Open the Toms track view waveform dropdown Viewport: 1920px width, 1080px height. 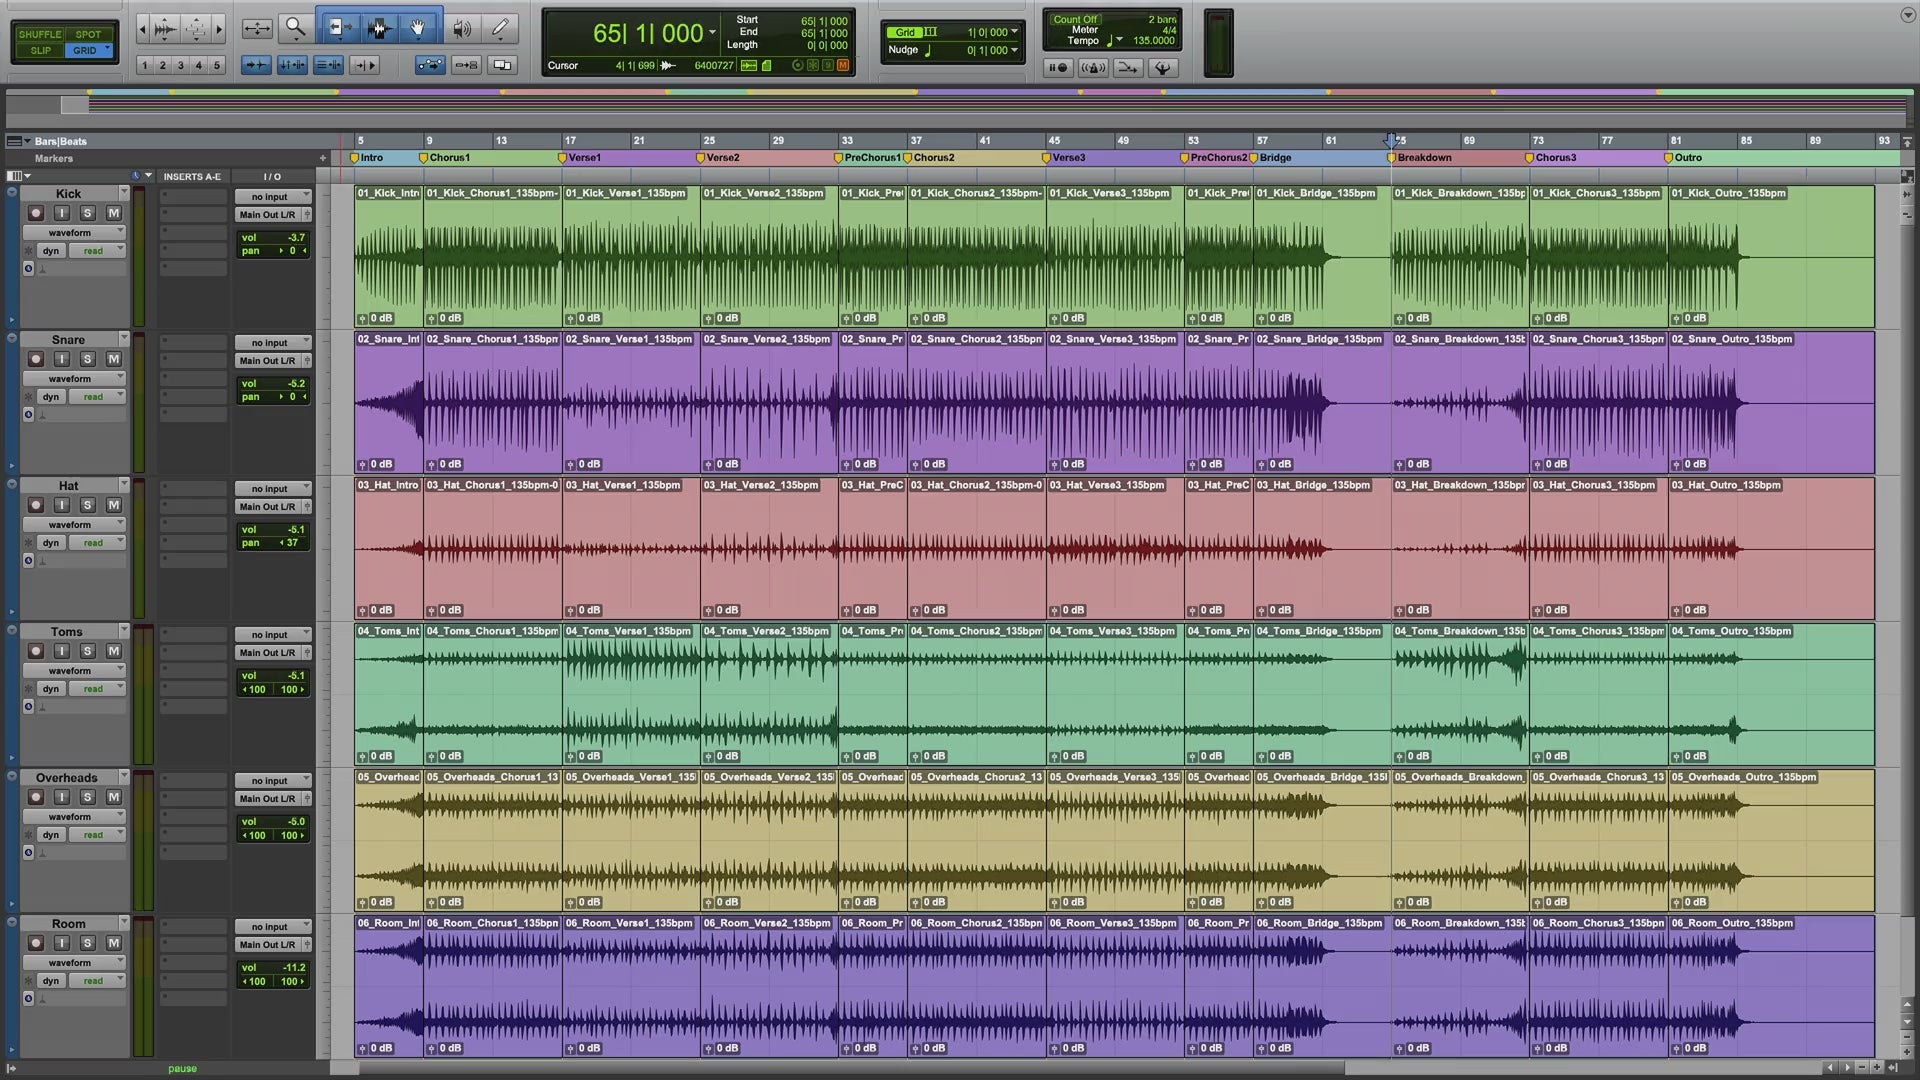[75, 671]
